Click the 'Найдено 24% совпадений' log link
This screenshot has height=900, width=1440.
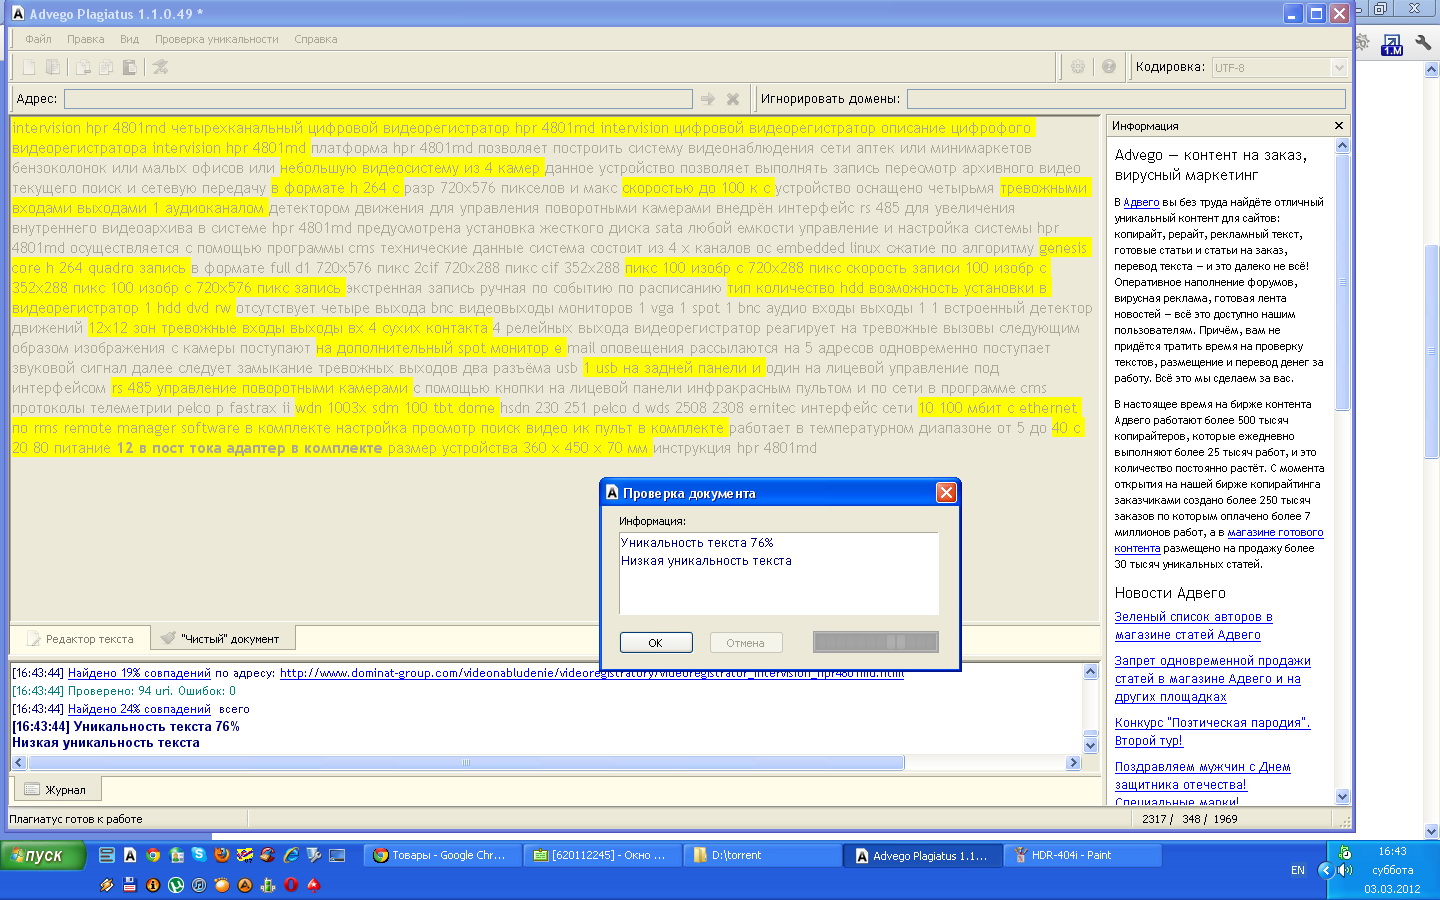point(139,709)
